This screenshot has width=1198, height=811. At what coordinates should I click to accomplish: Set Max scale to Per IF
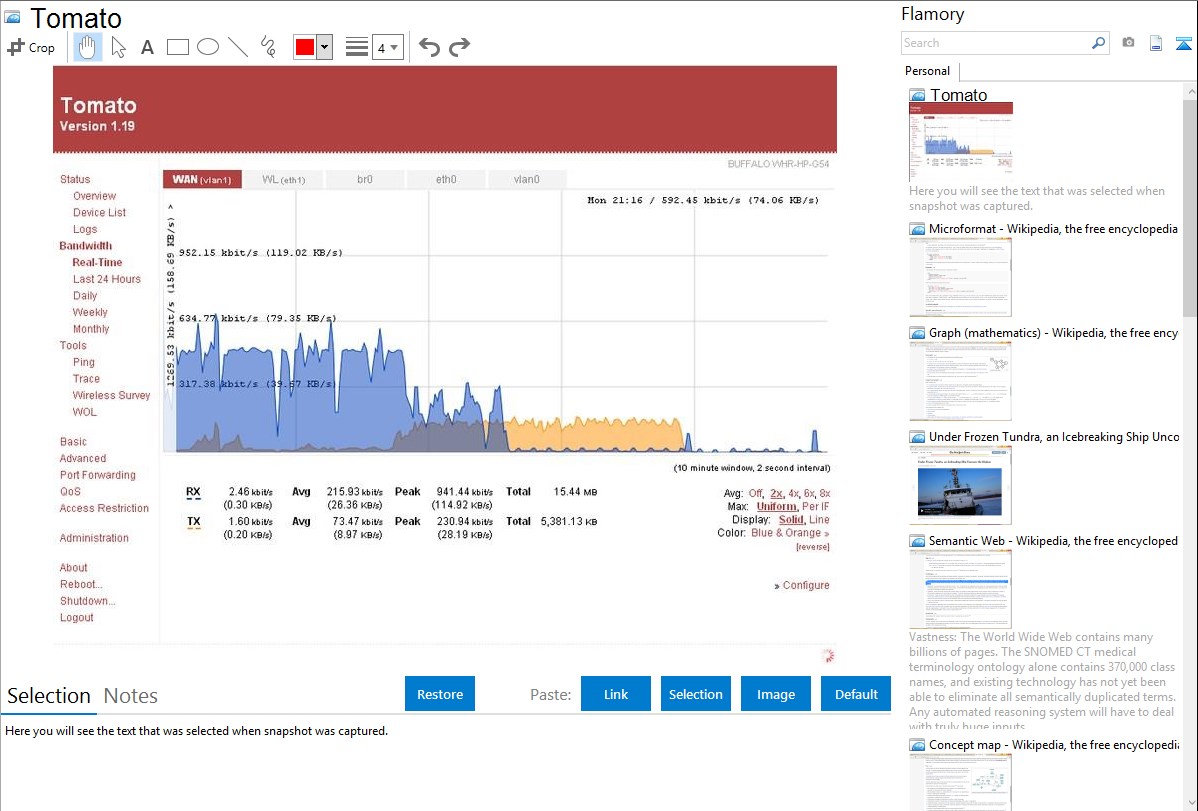816,507
